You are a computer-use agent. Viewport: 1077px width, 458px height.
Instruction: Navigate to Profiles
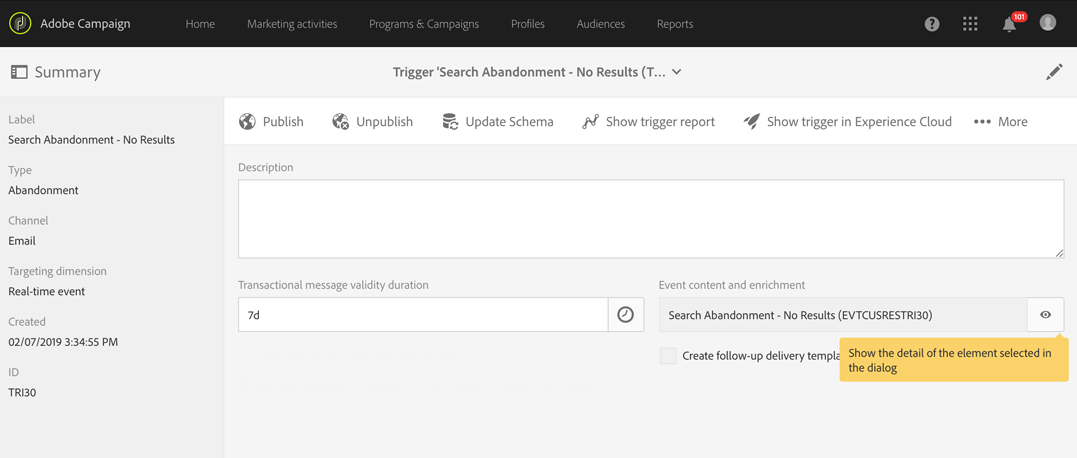(x=528, y=24)
